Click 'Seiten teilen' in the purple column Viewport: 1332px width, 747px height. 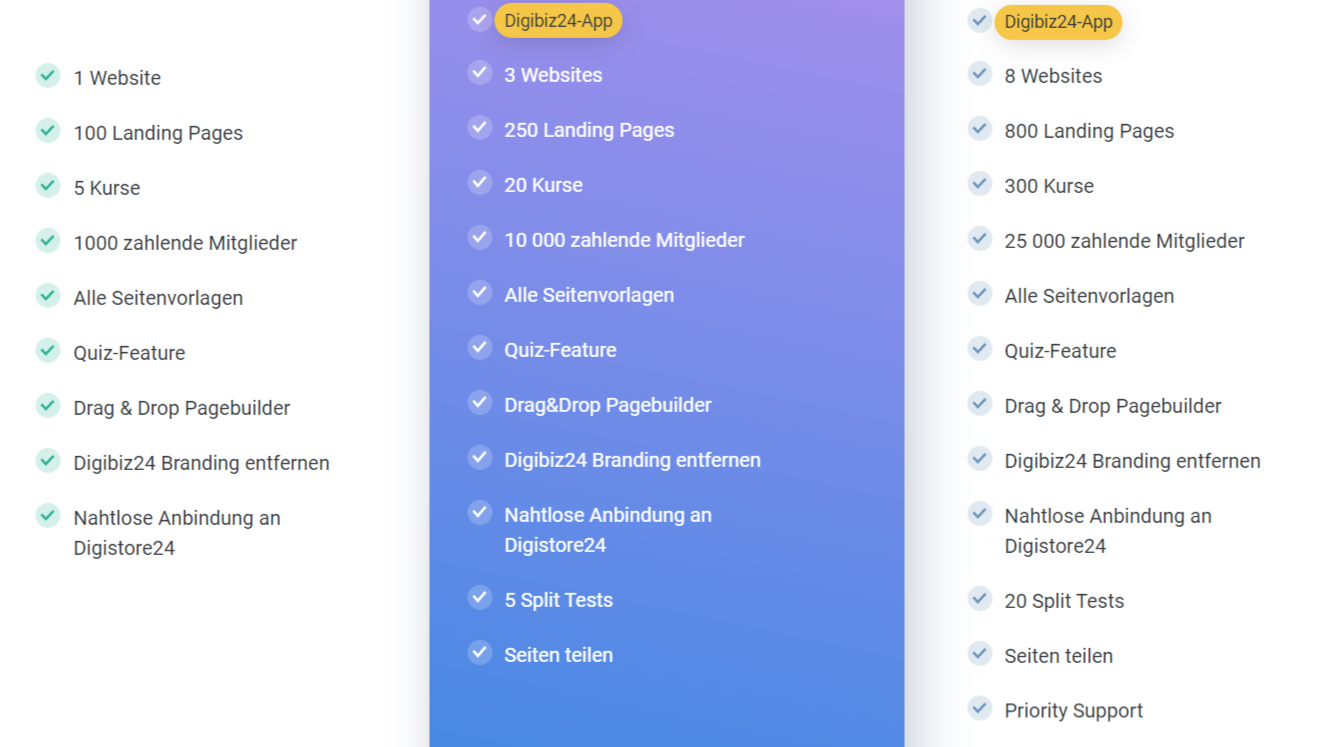point(558,655)
